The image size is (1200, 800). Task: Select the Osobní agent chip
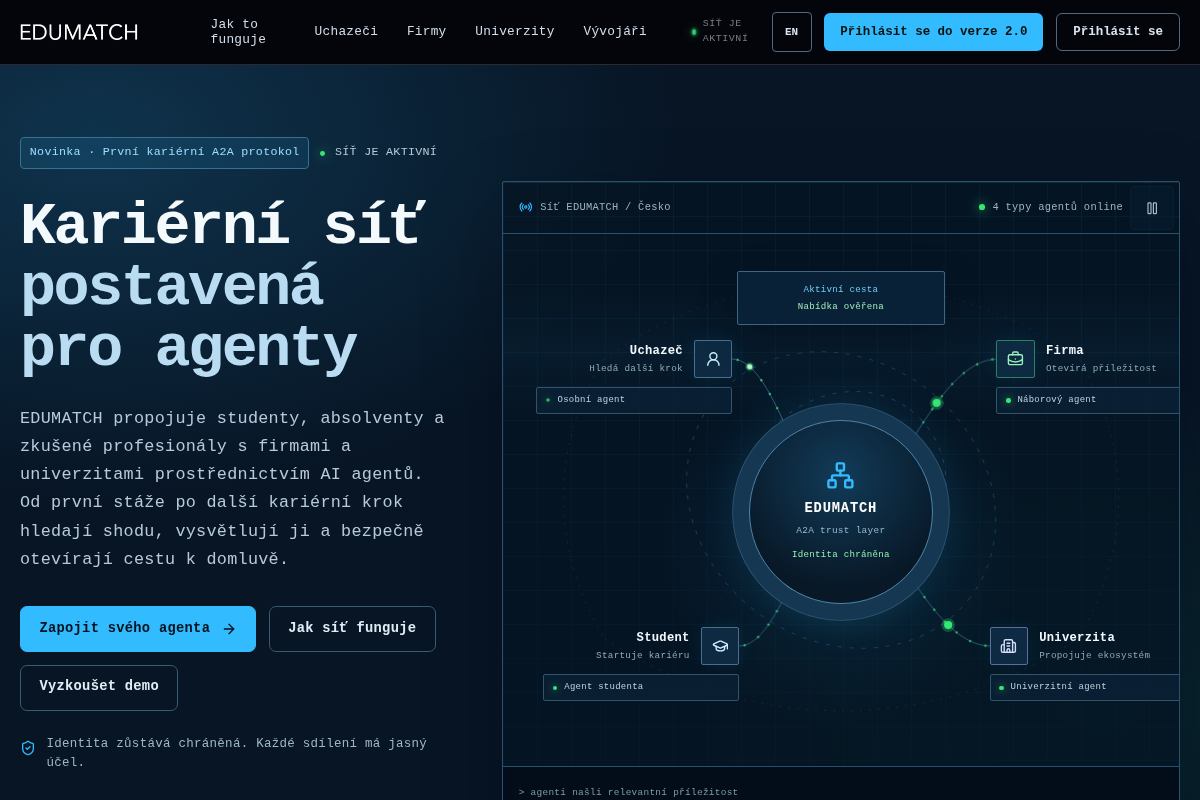click(x=634, y=400)
